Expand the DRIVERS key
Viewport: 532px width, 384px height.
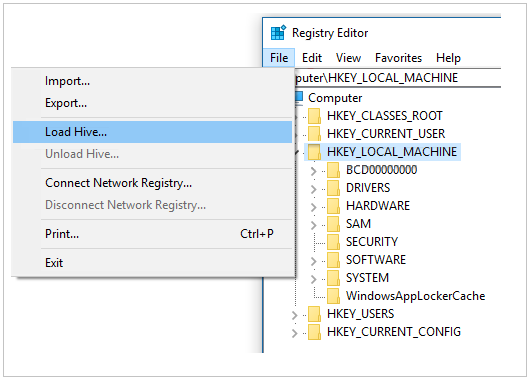click(x=314, y=189)
